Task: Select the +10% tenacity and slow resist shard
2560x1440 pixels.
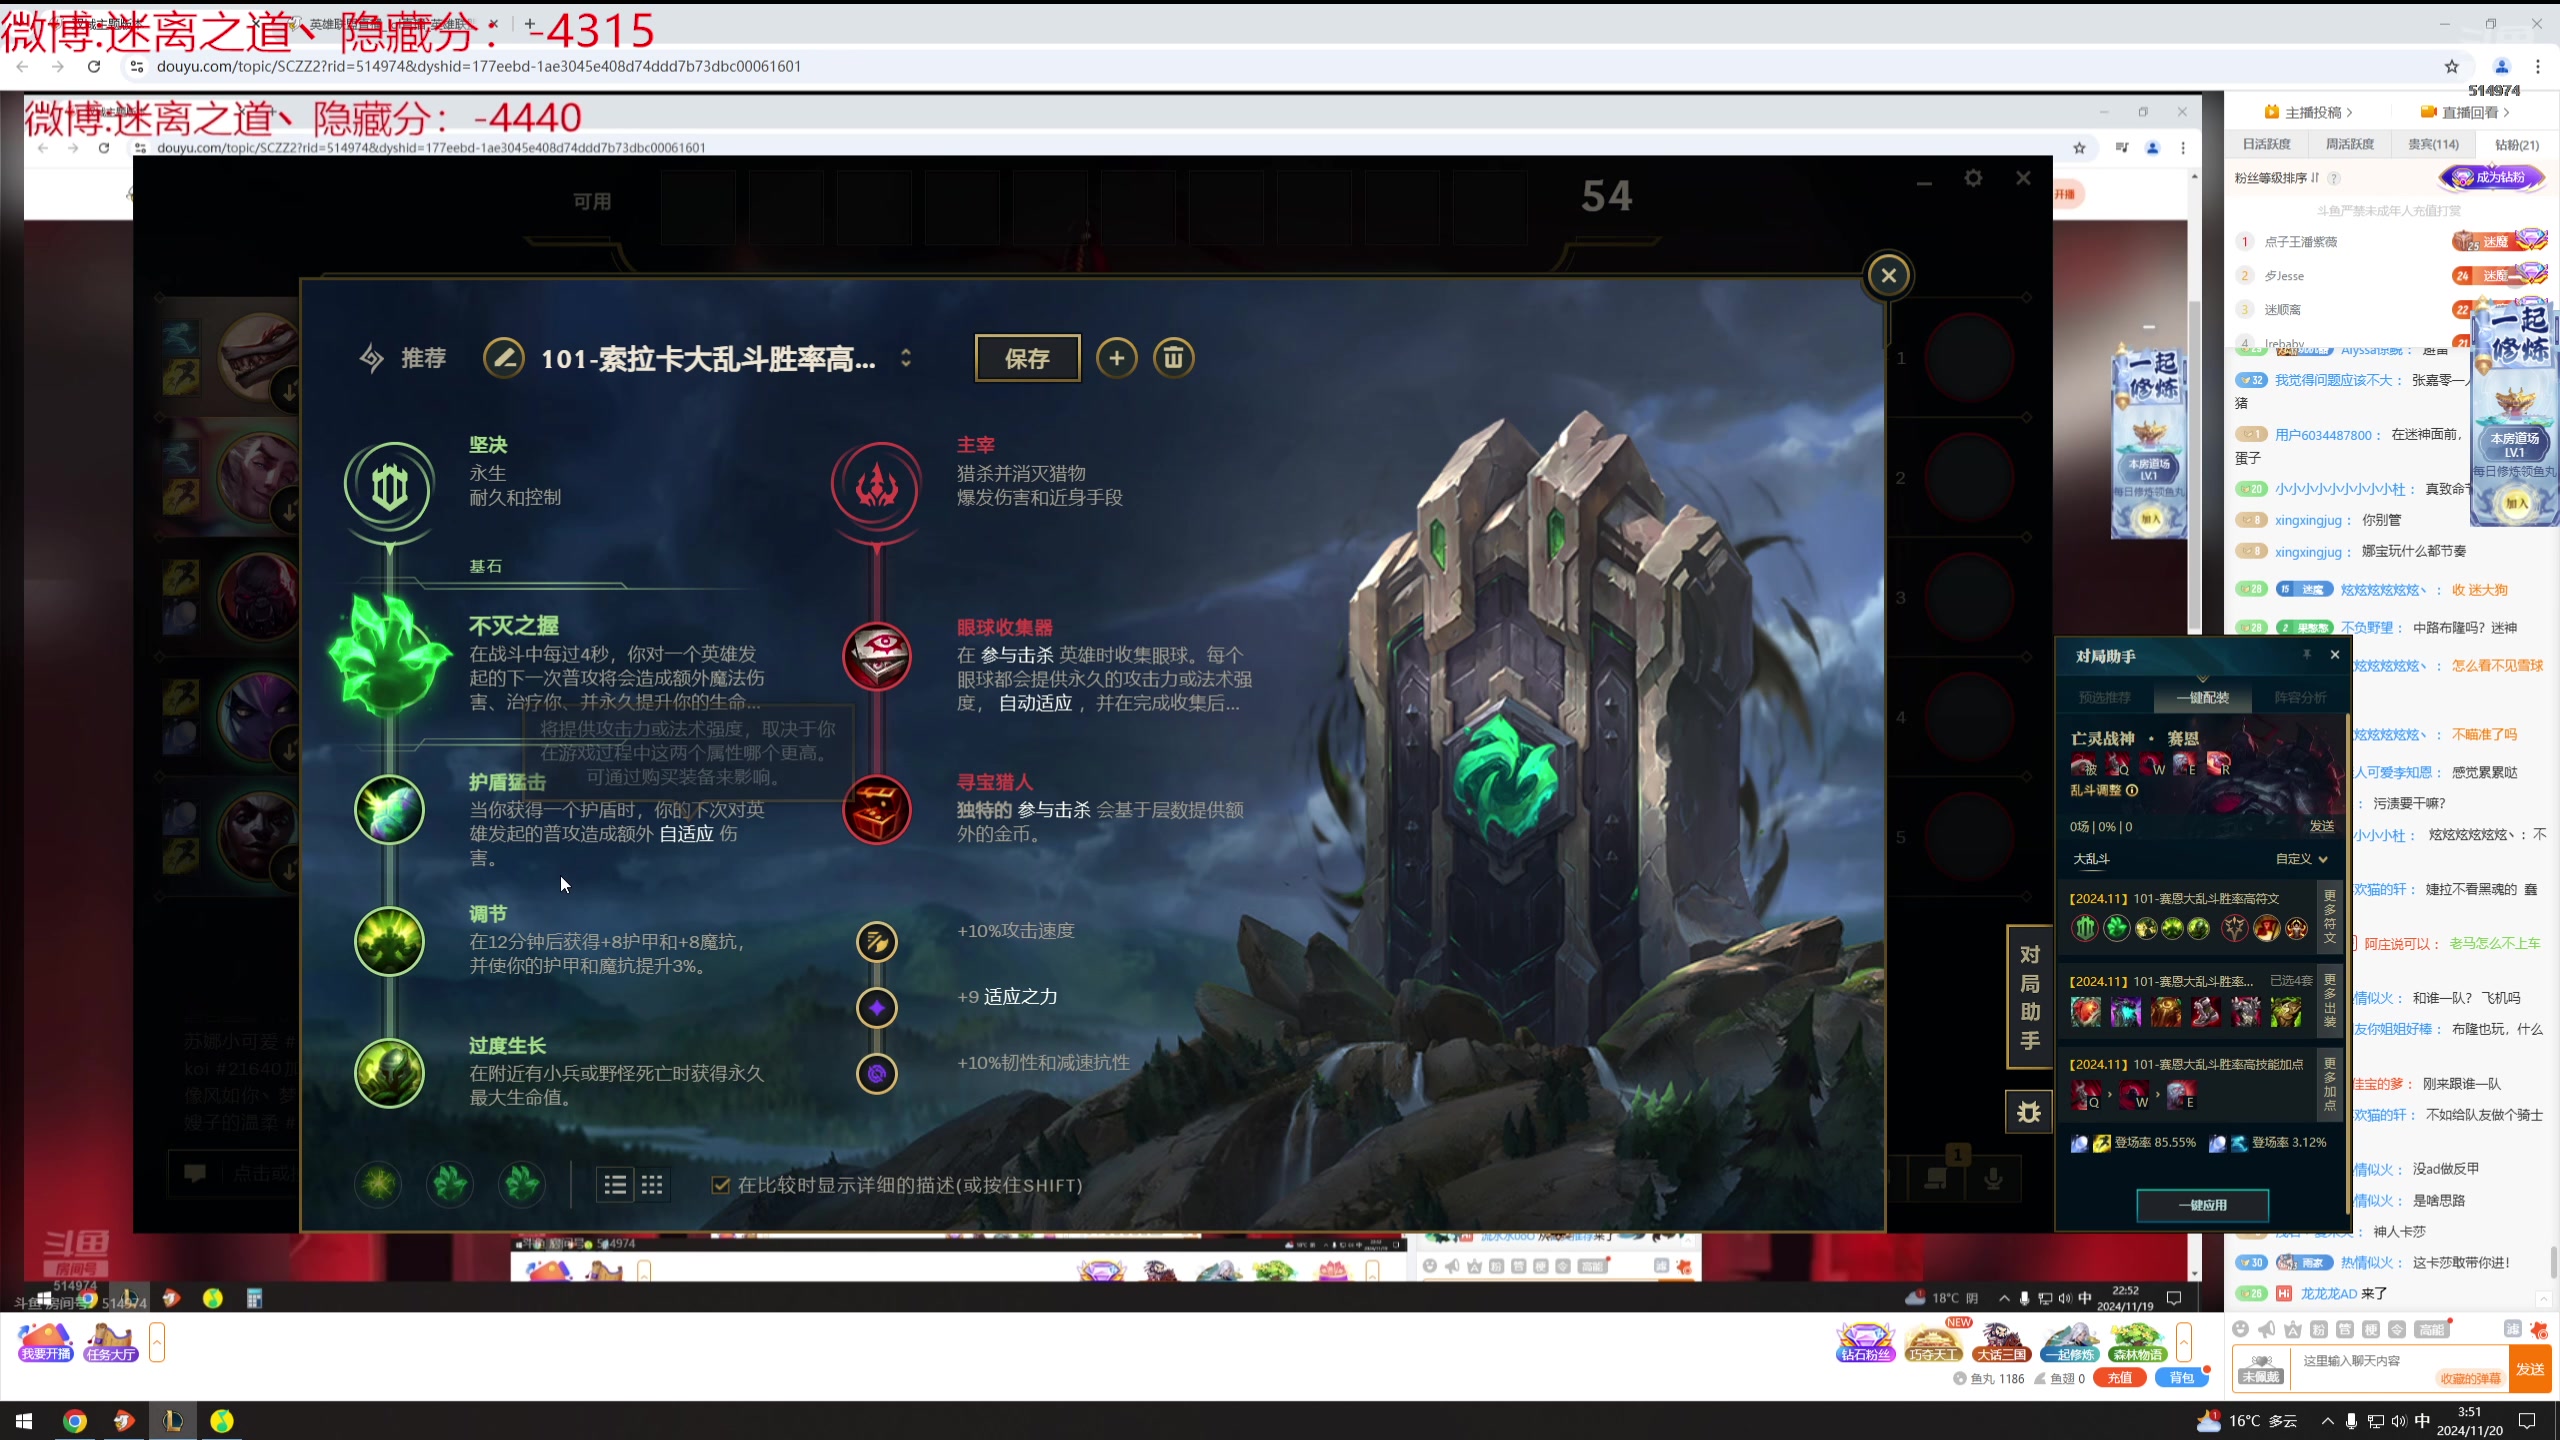Action: [x=877, y=1073]
